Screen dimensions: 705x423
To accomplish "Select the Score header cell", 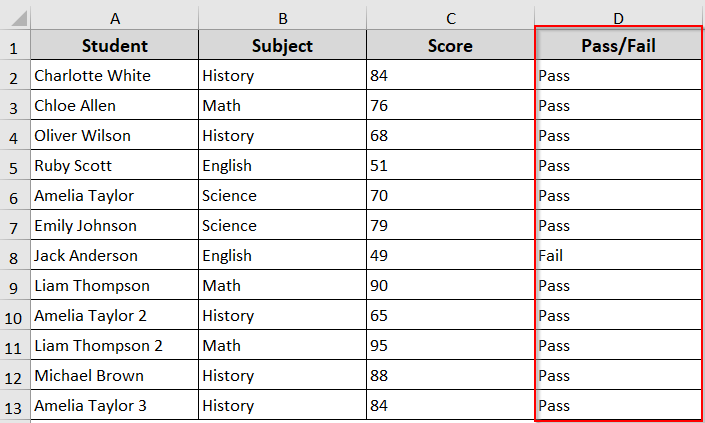I will (x=450, y=46).
